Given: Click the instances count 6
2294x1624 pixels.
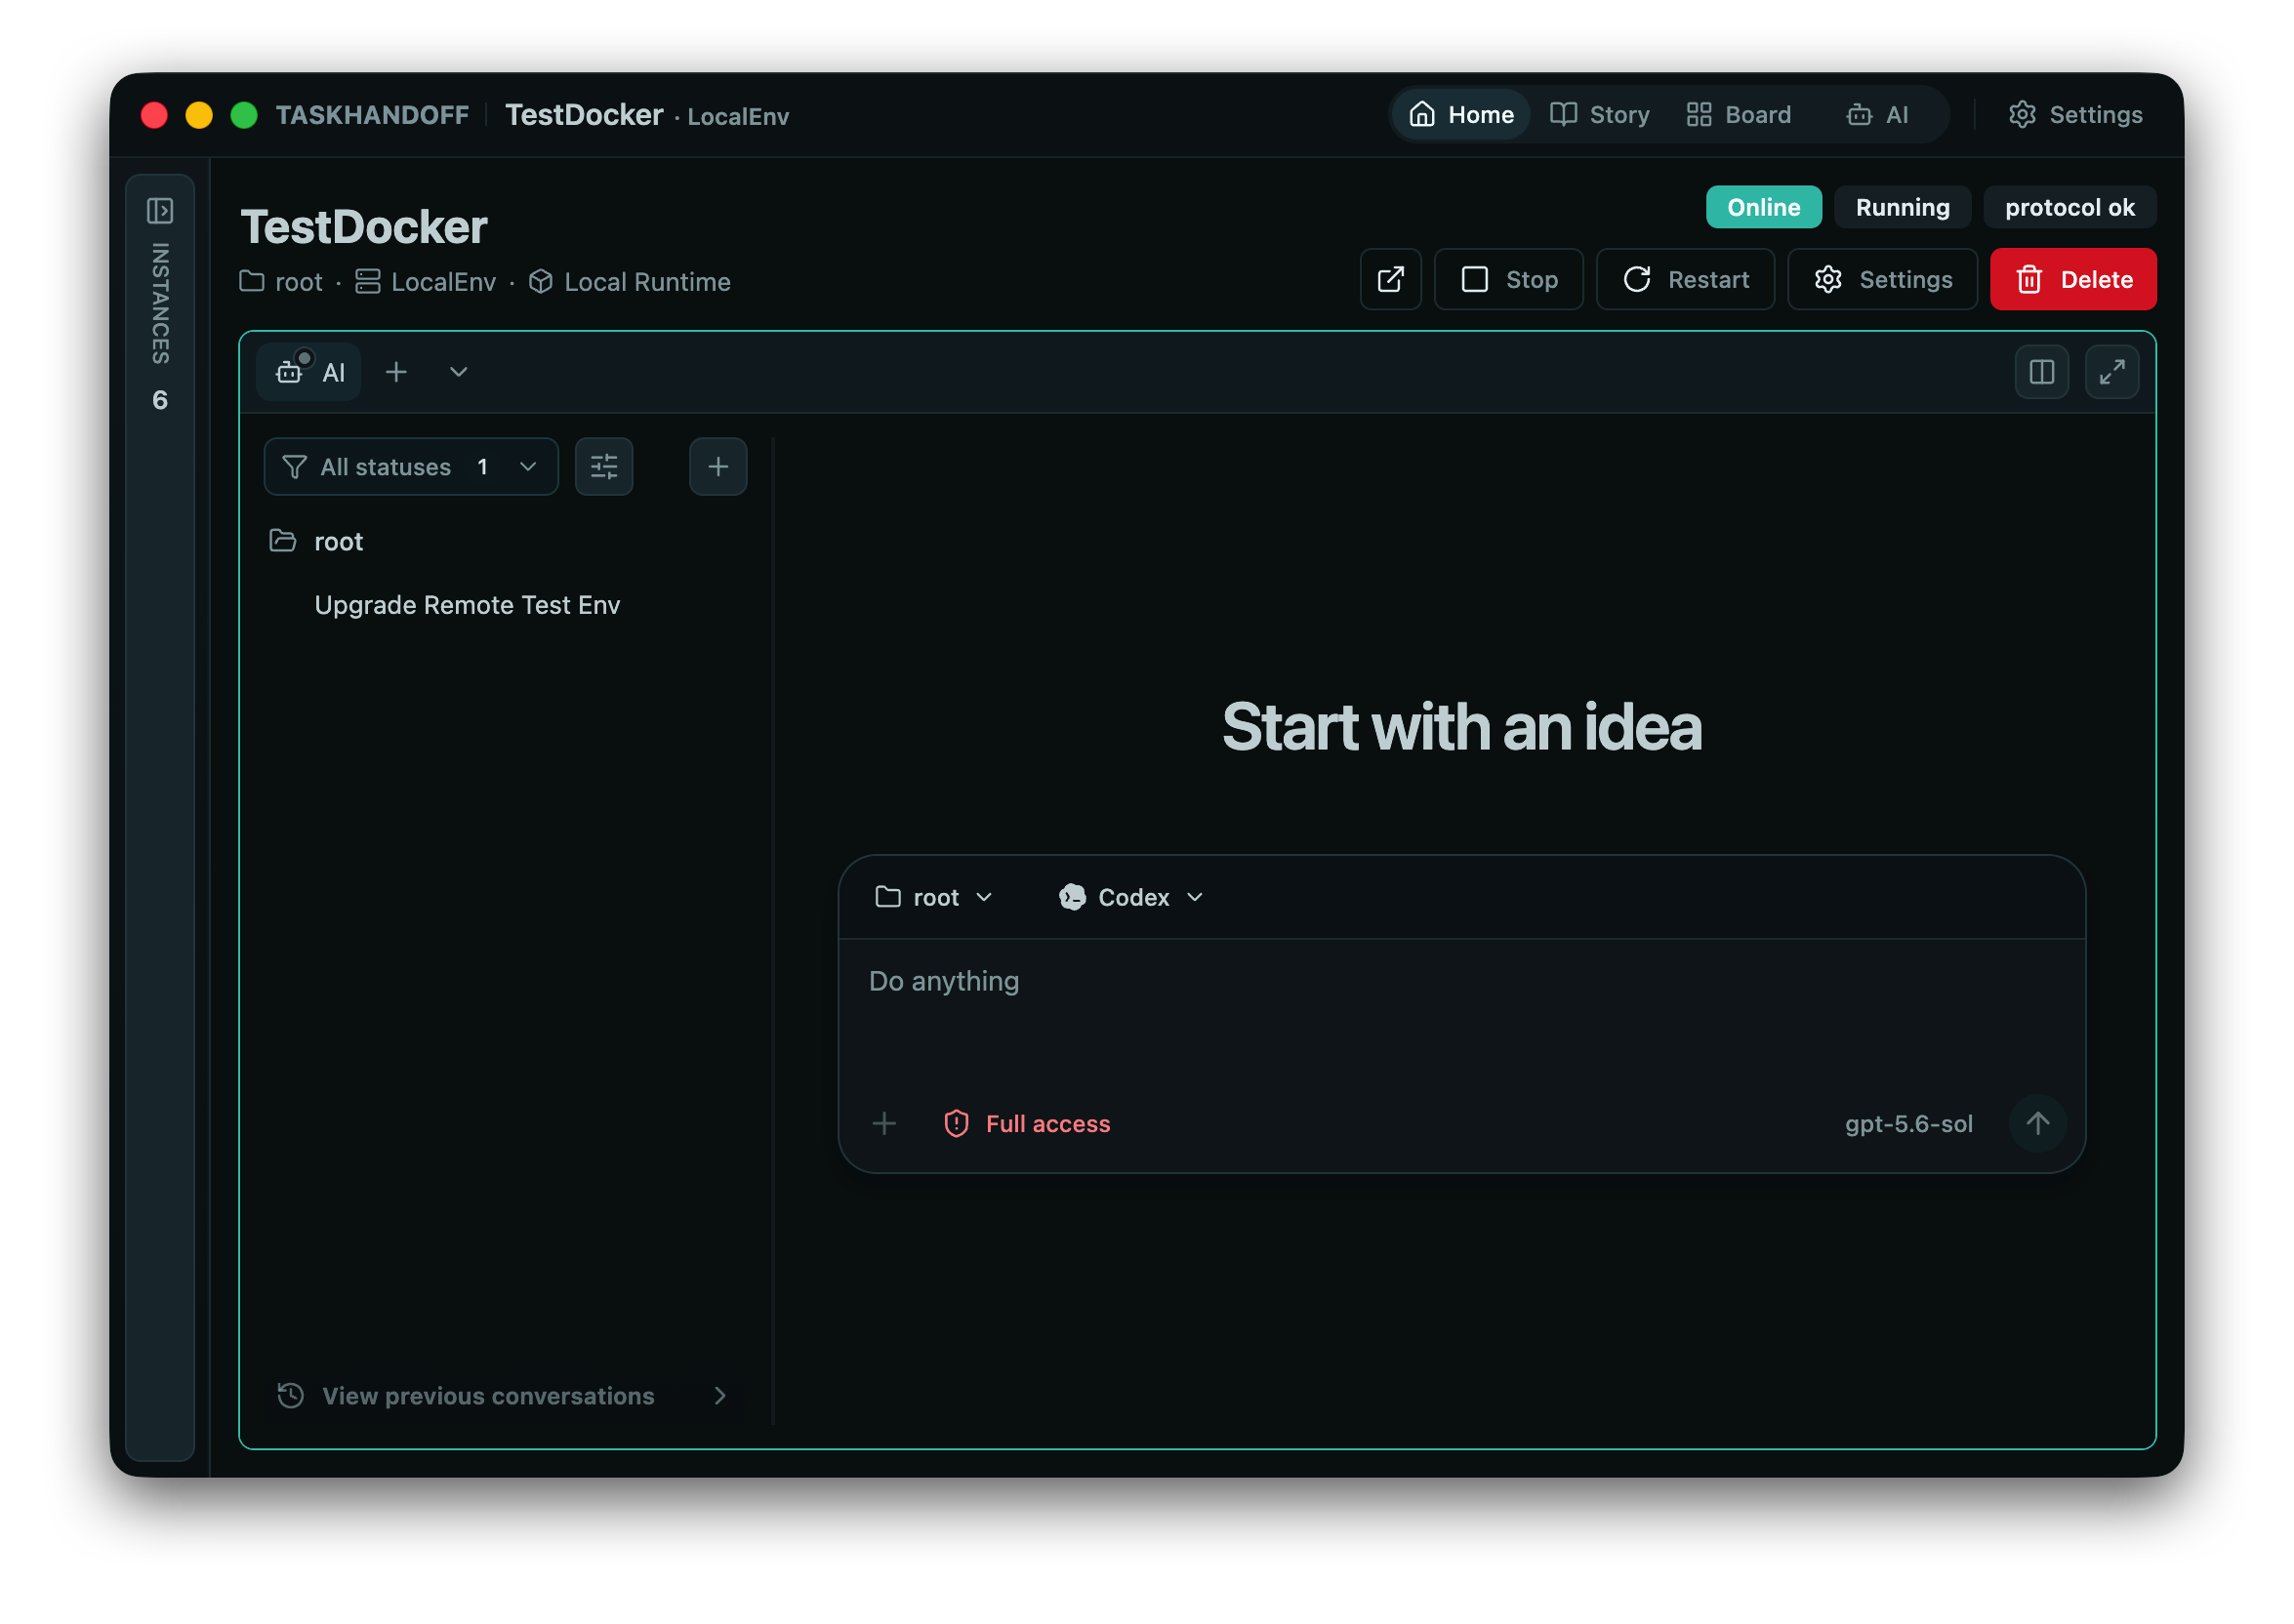Looking at the screenshot, I should [x=160, y=400].
